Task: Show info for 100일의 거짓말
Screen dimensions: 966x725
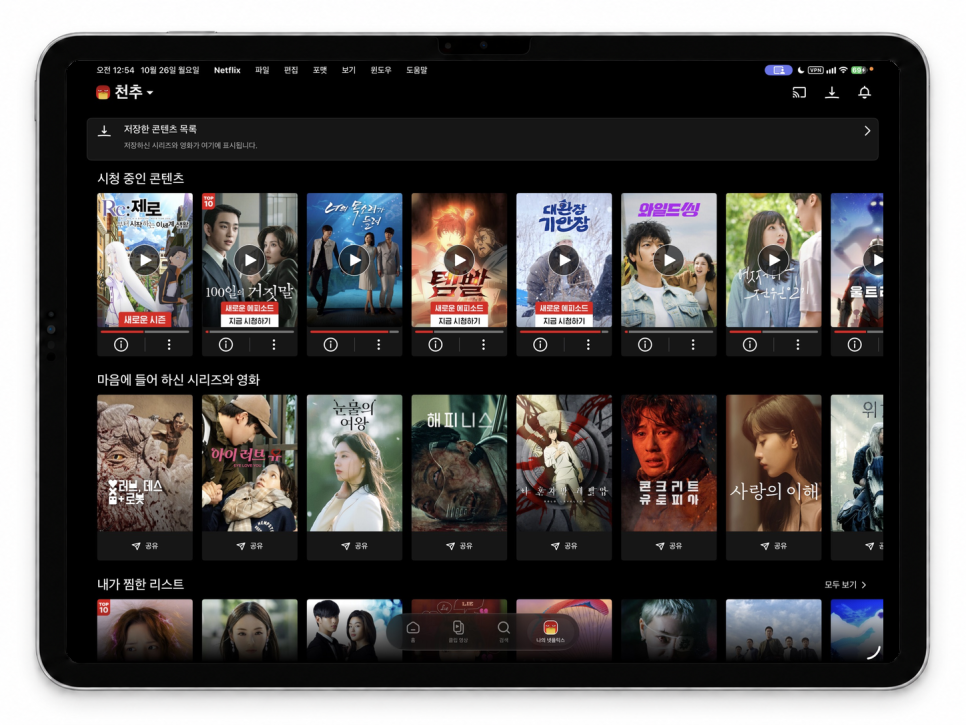Action: pos(226,345)
